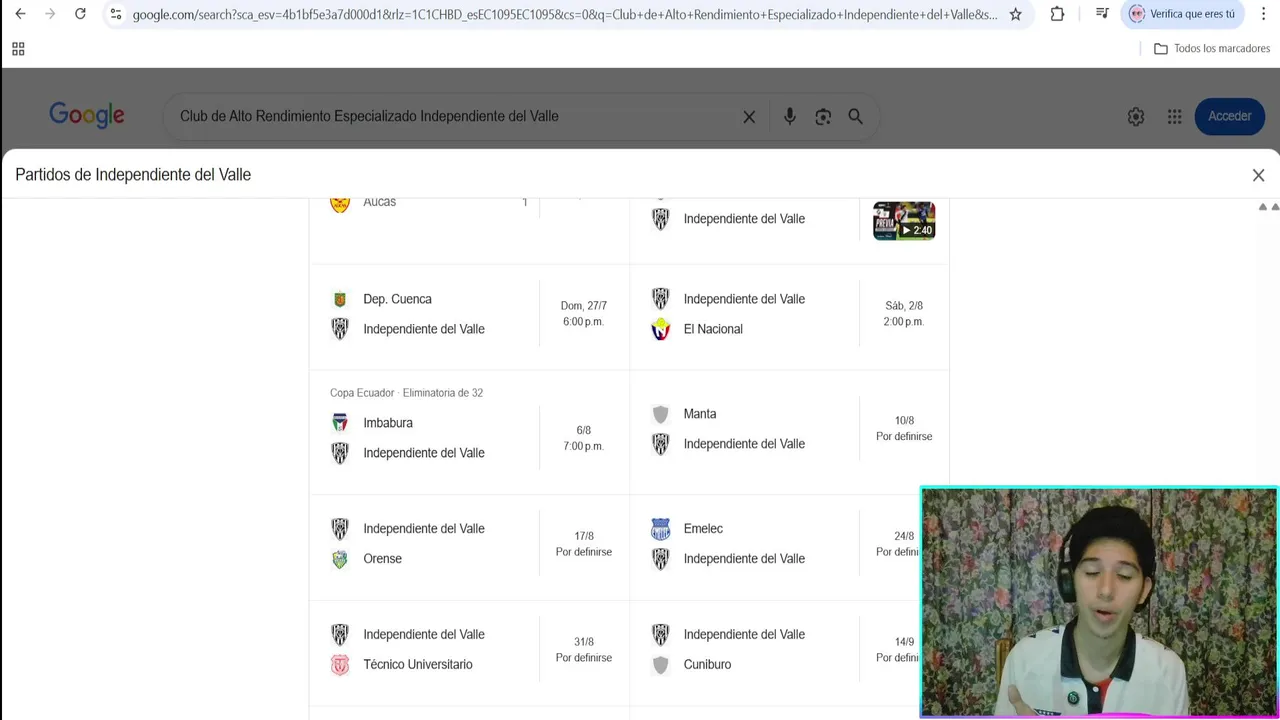Play the 2:40 preview video thumbnail
Image resolution: width=1280 pixels, height=720 pixels.
(904, 221)
